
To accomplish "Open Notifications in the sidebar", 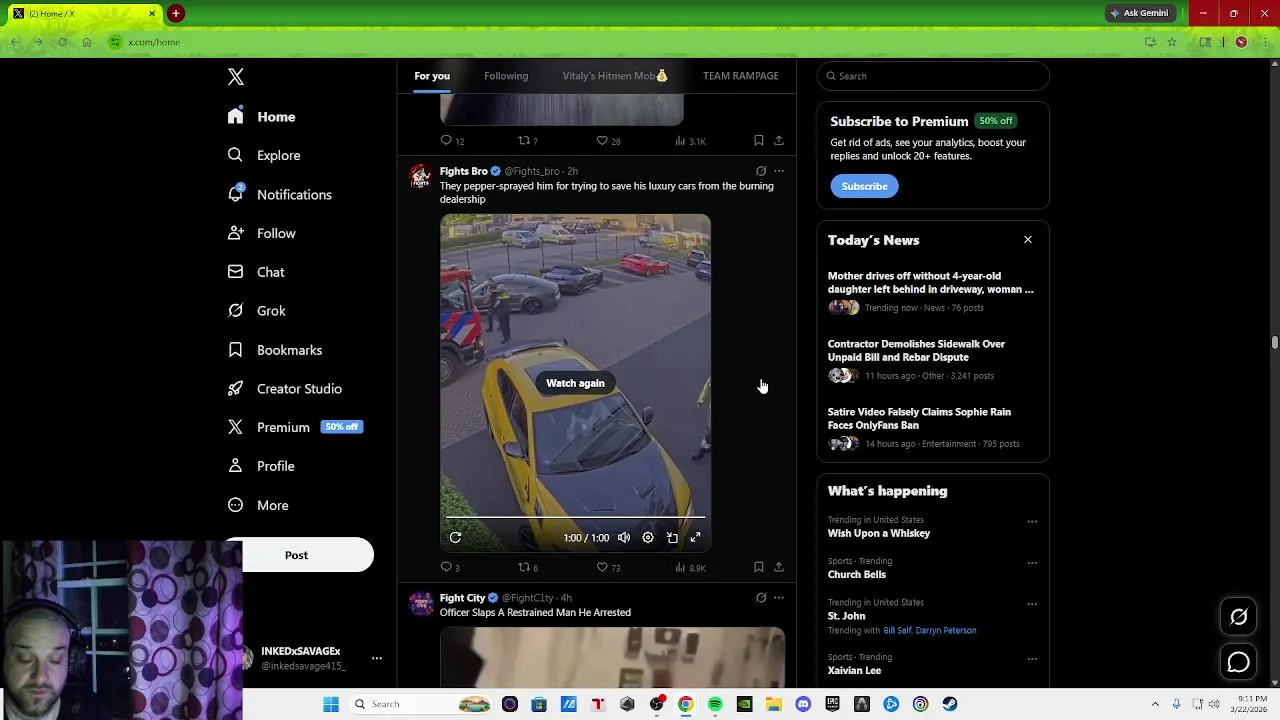I will [x=279, y=194].
